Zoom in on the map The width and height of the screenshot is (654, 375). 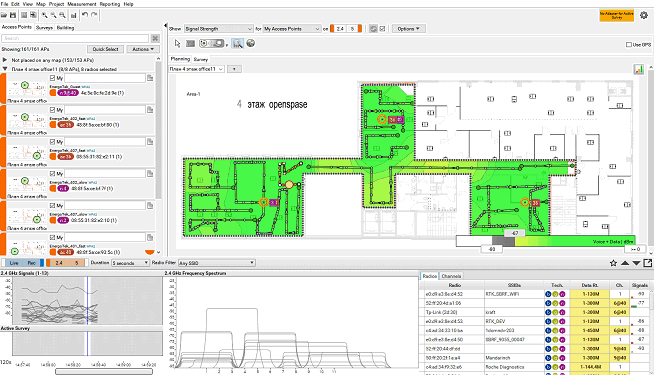point(45,15)
